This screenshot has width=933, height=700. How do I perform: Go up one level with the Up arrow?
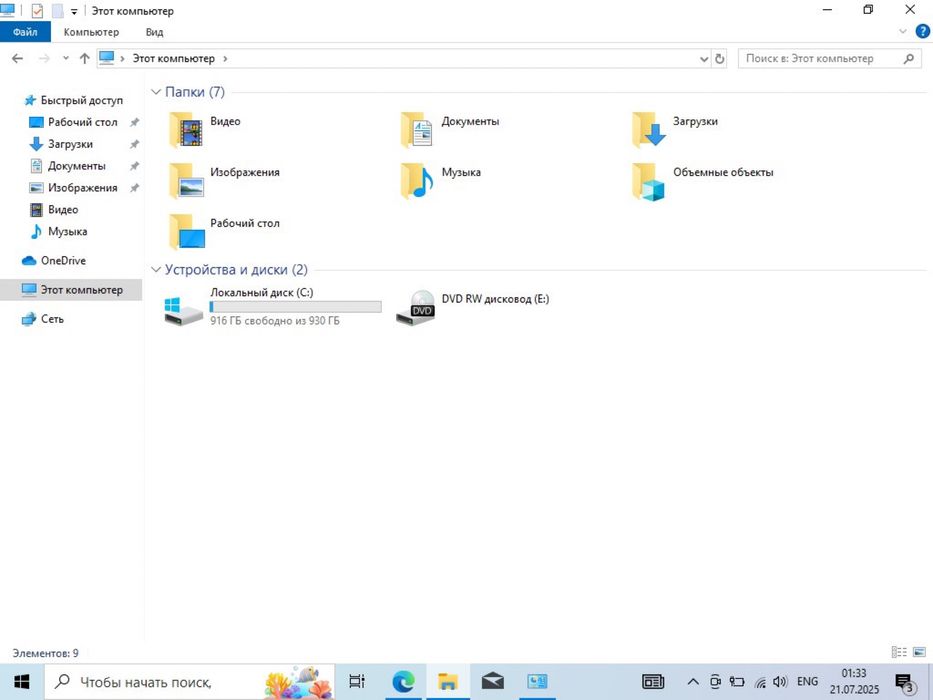click(84, 58)
